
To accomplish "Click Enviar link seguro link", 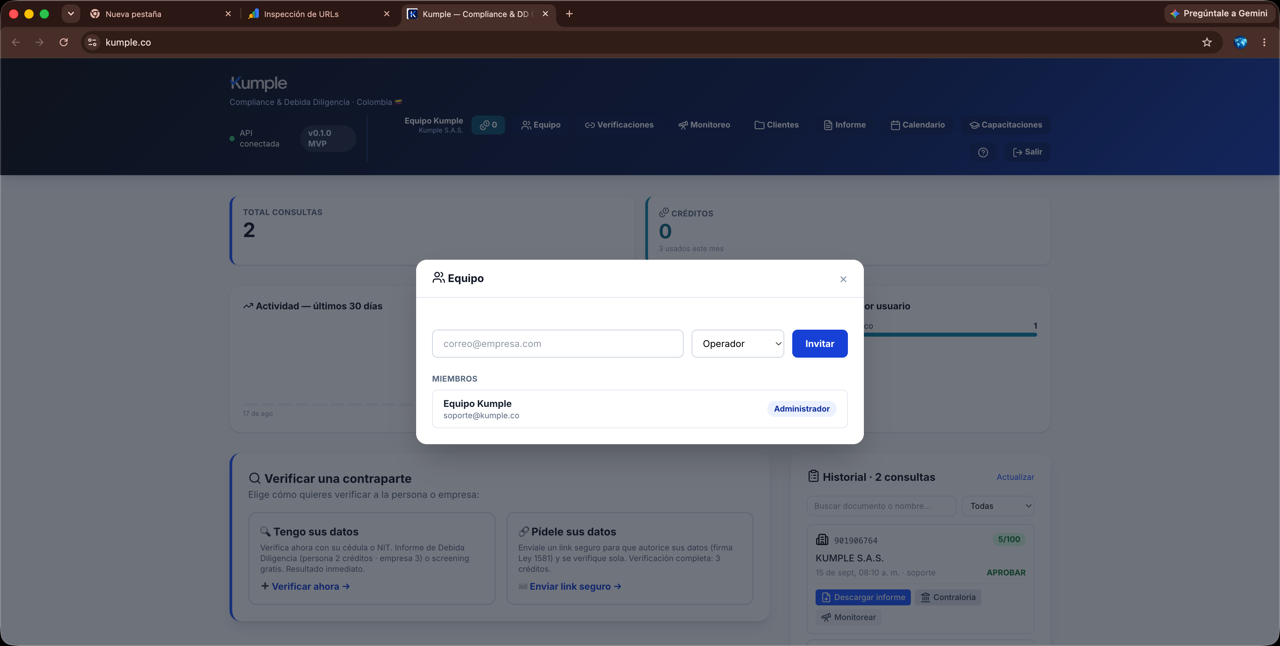I will [x=570, y=586].
